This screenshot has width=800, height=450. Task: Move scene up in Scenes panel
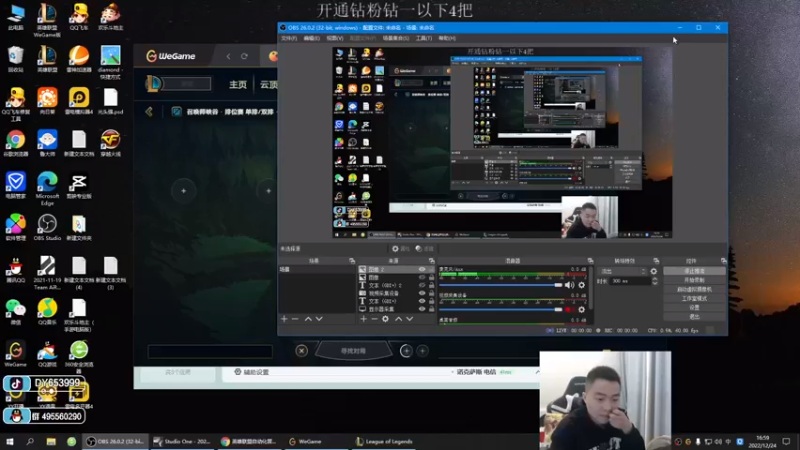coord(308,319)
